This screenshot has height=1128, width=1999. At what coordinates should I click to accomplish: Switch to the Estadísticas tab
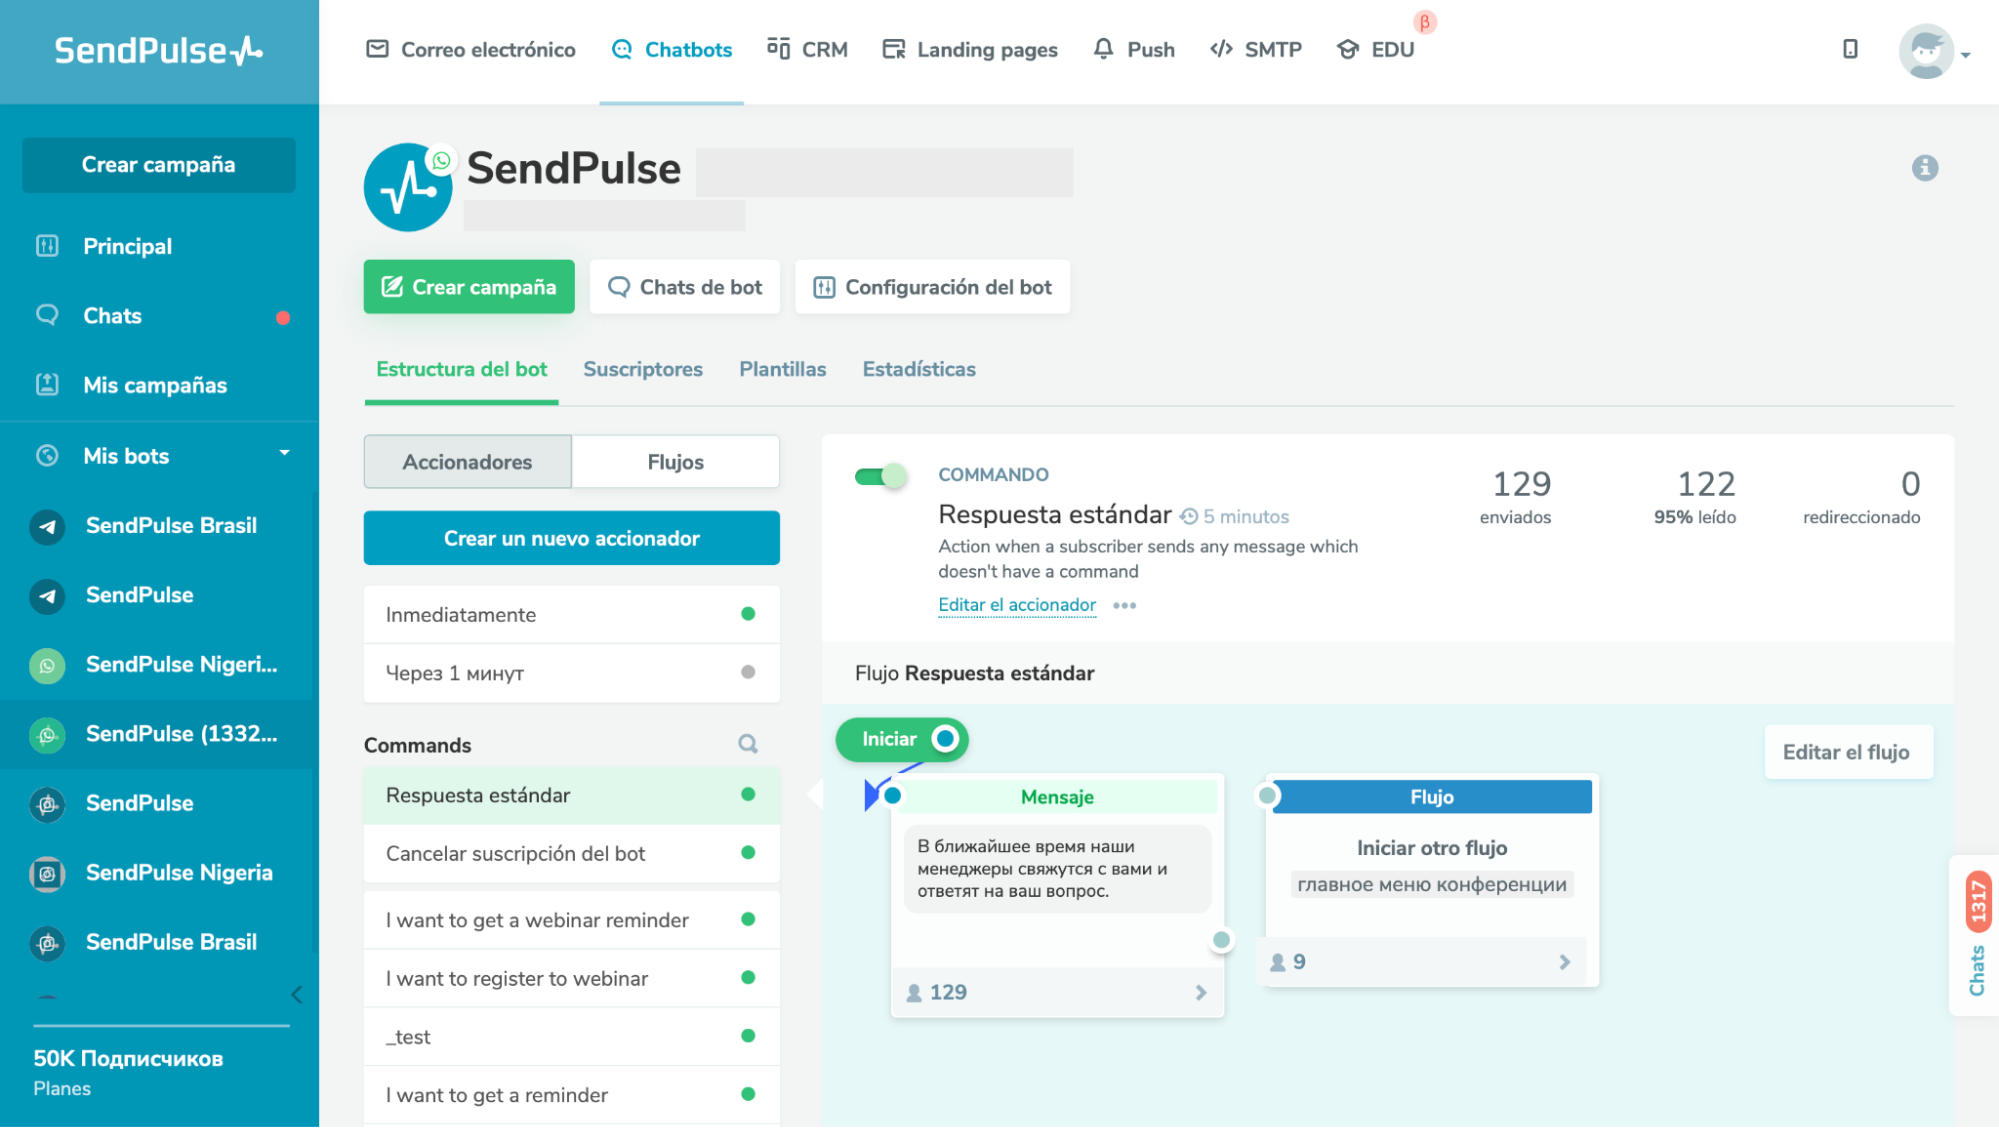click(919, 369)
